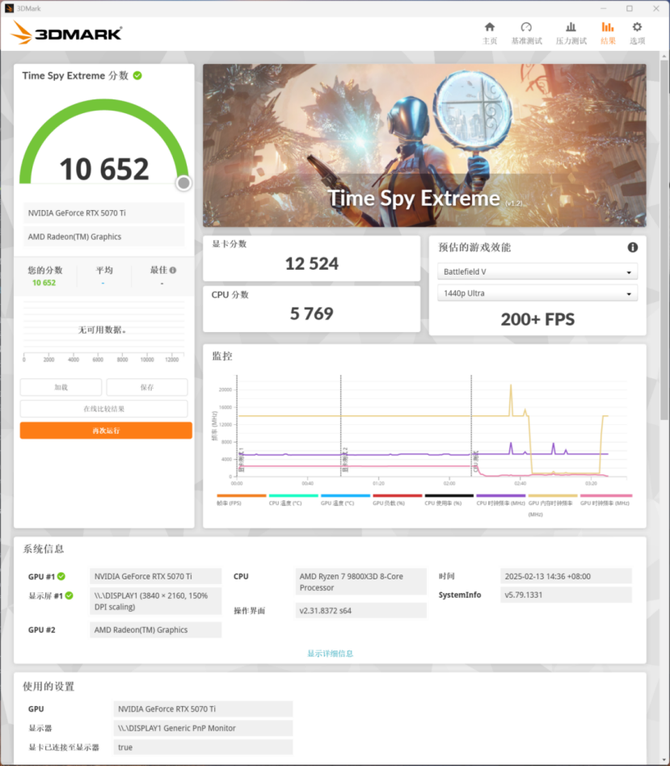
Task: Click the green check next to 显示屏 #1
Action: [69, 596]
